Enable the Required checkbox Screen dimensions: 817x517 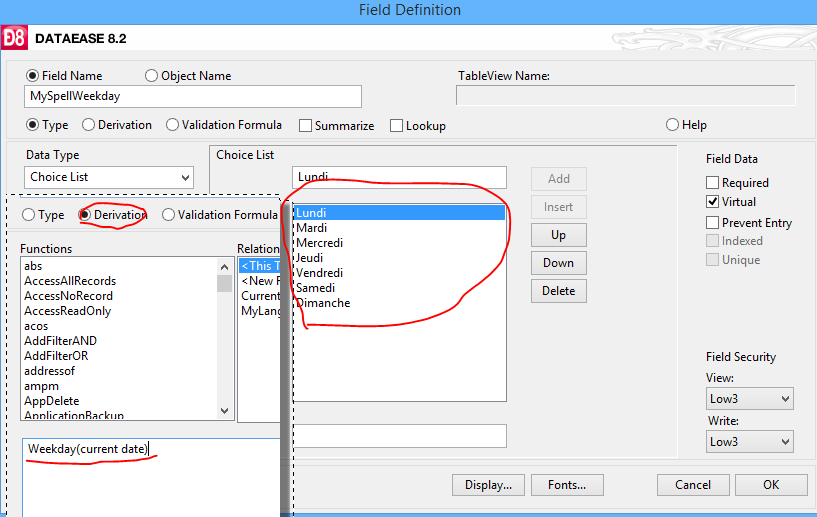[712, 182]
